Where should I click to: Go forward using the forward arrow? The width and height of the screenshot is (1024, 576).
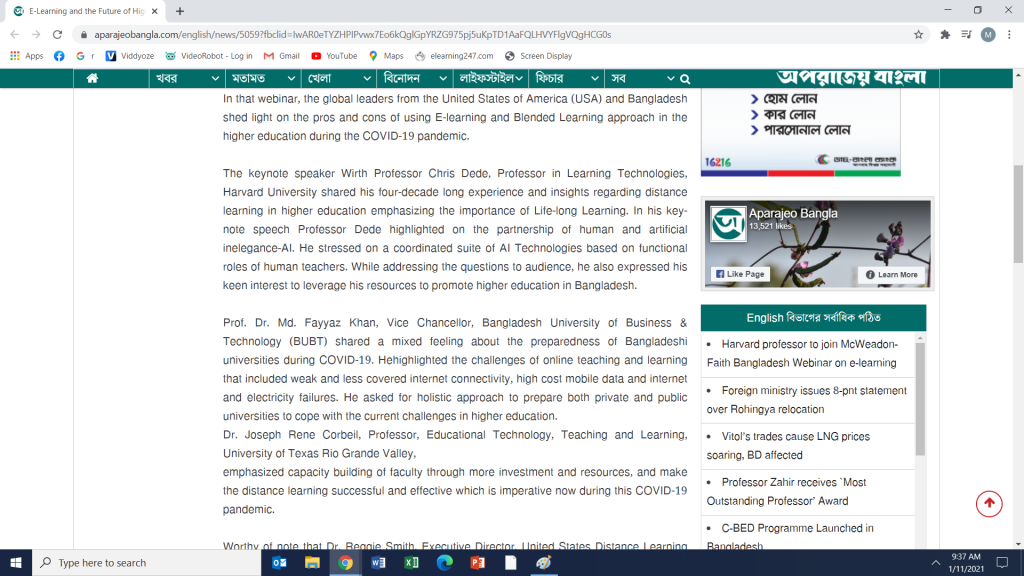pyautogui.click(x=36, y=35)
